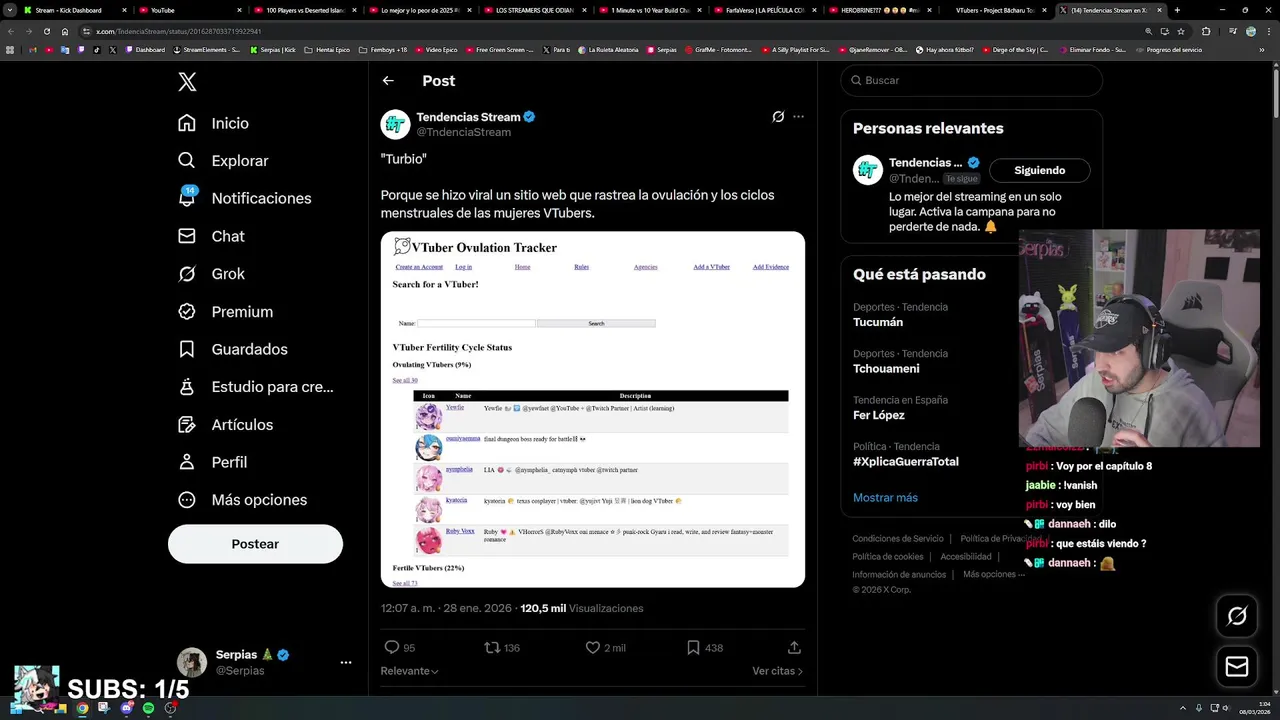This screenshot has width=1280, height=720.
Task: Expand the Relevante replies sort dropdown
Action: 409,671
